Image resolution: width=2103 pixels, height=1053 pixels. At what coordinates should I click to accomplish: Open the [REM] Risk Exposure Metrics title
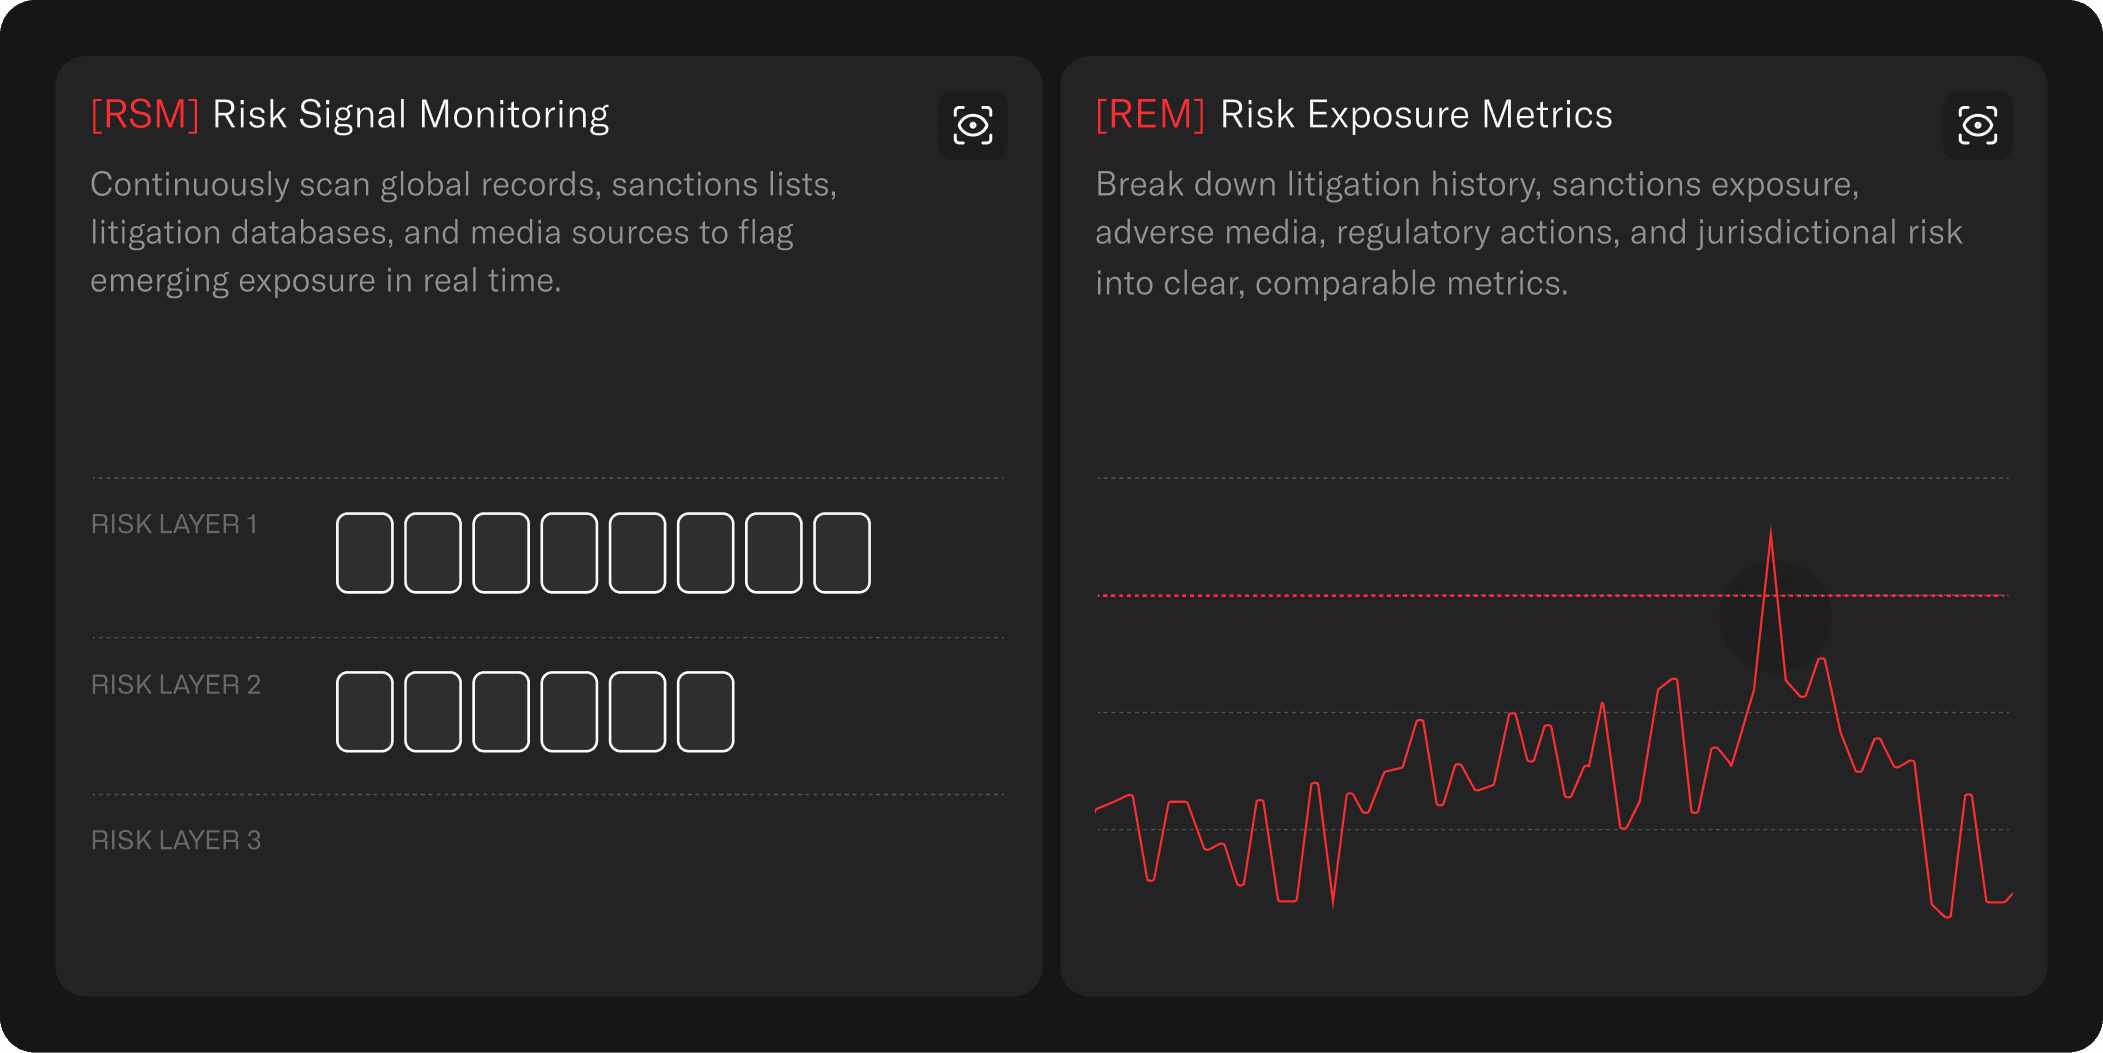pos(1354,115)
